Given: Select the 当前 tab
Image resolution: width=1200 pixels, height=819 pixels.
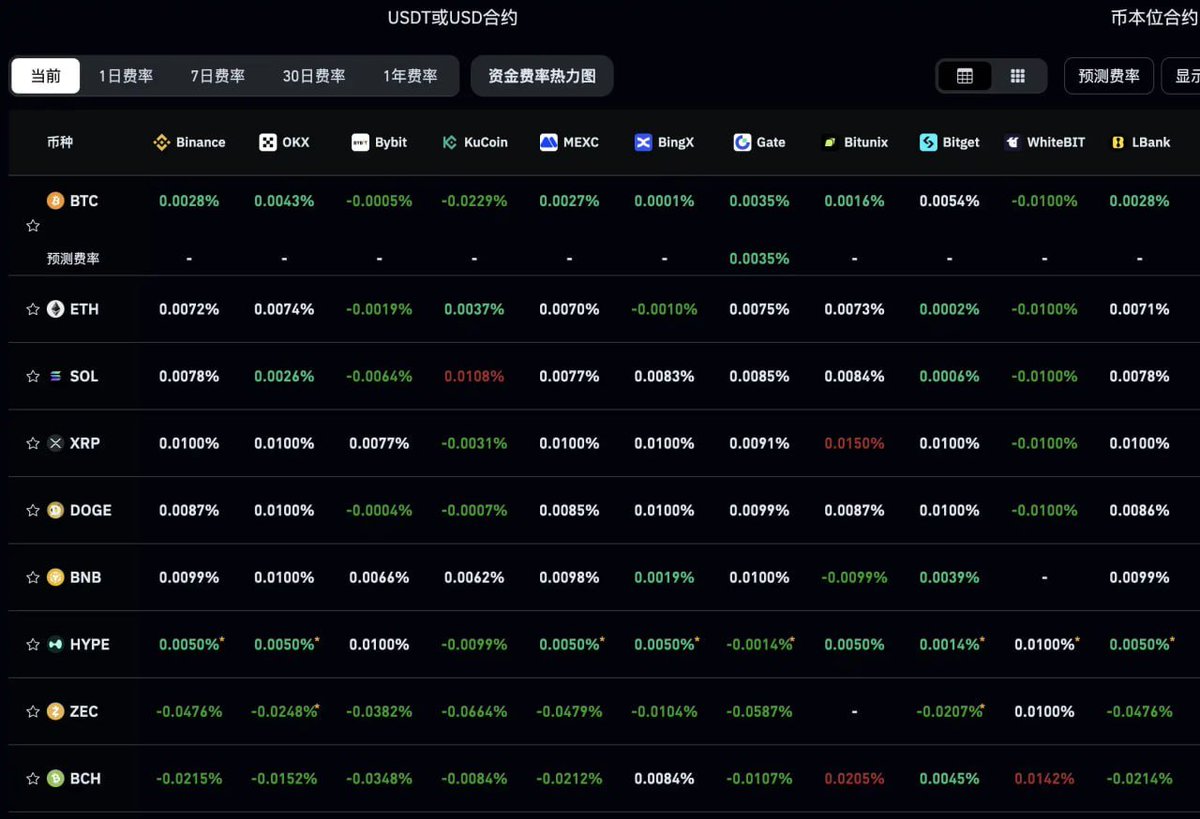Looking at the screenshot, I should 46,76.
